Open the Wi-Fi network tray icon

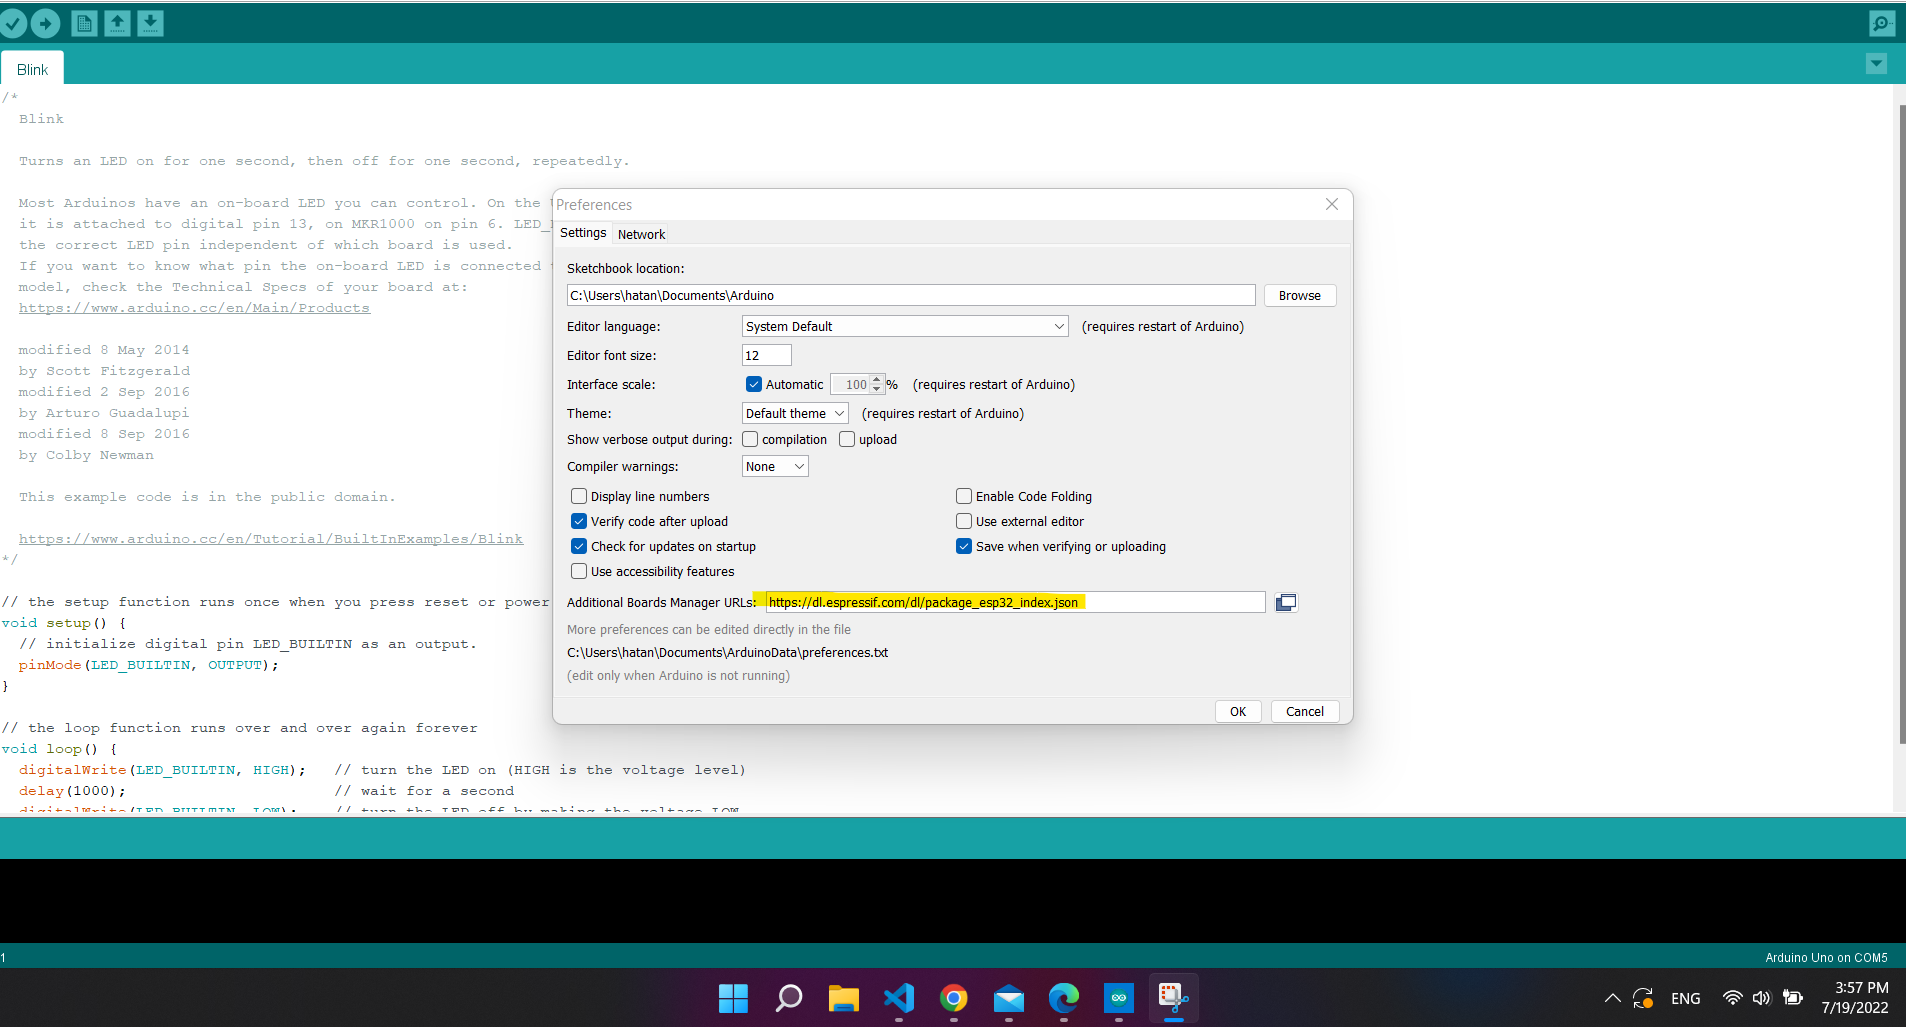tap(1733, 998)
